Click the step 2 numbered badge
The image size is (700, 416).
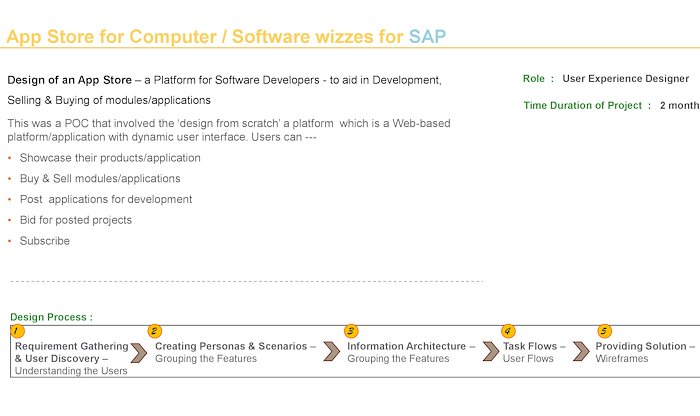point(154,331)
